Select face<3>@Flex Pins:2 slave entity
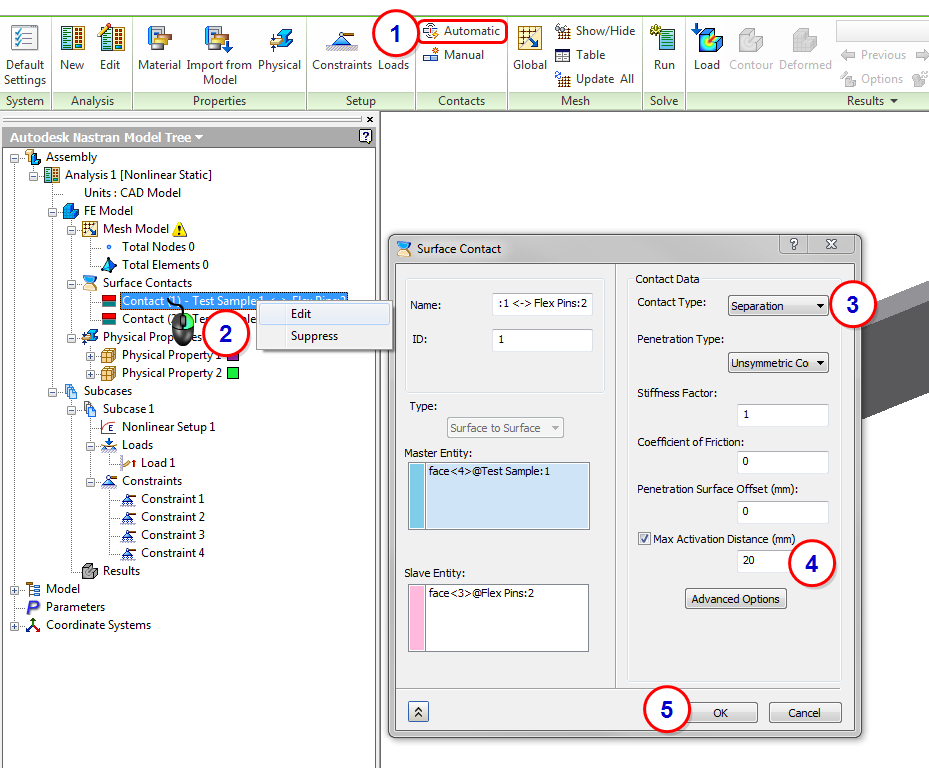The height and width of the screenshot is (768, 929). (x=481, y=593)
